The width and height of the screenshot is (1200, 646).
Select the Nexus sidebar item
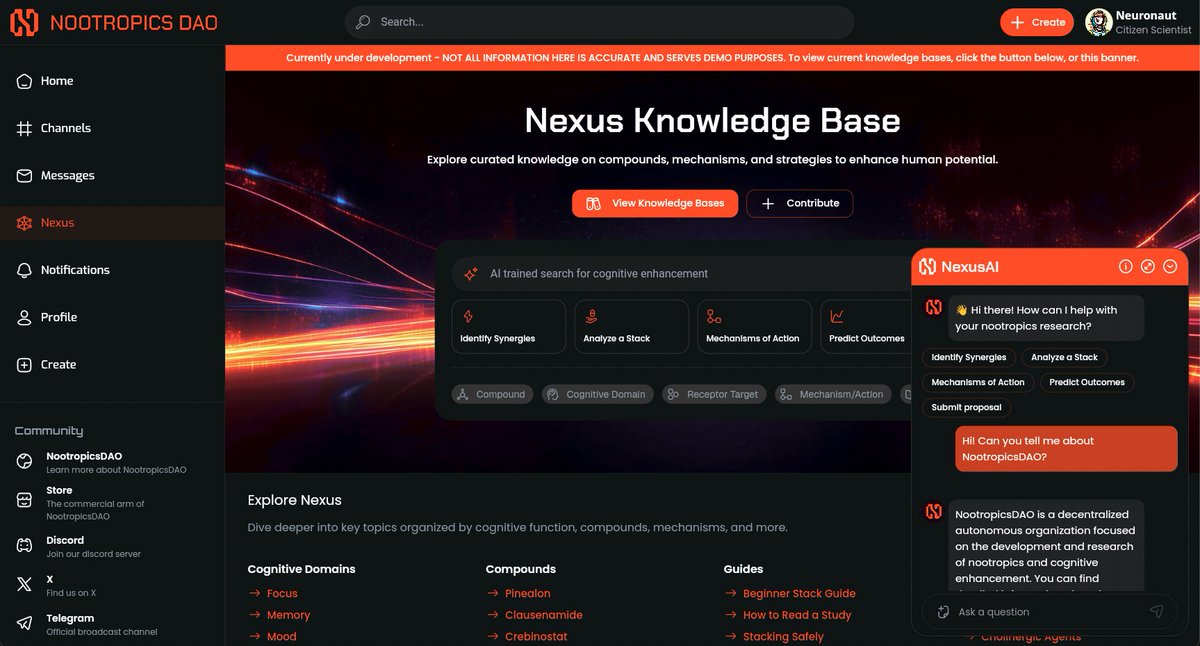coord(112,223)
